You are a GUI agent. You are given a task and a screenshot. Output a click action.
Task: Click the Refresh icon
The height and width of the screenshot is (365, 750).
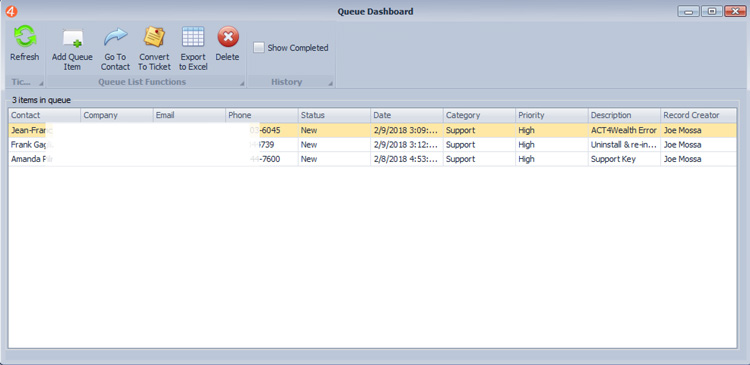(25, 36)
